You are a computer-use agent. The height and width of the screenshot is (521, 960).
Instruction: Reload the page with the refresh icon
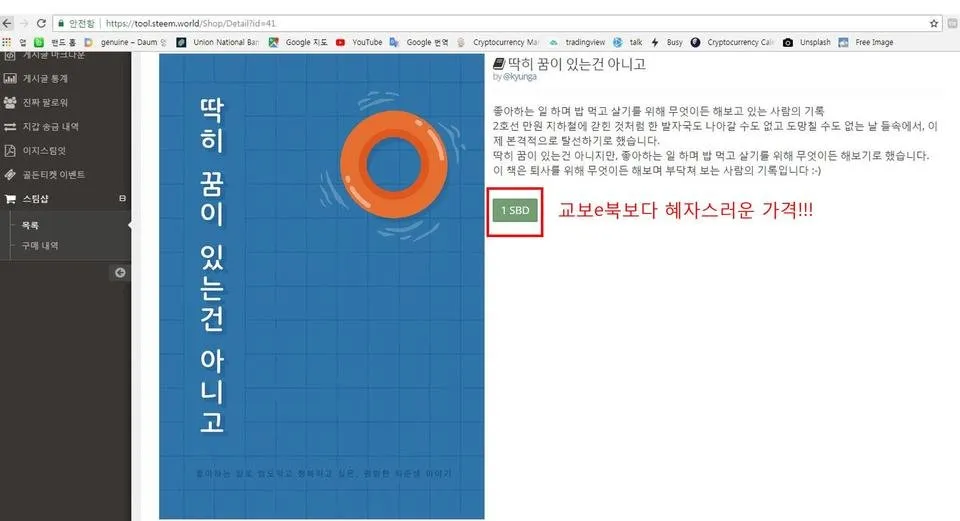pos(42,23)
